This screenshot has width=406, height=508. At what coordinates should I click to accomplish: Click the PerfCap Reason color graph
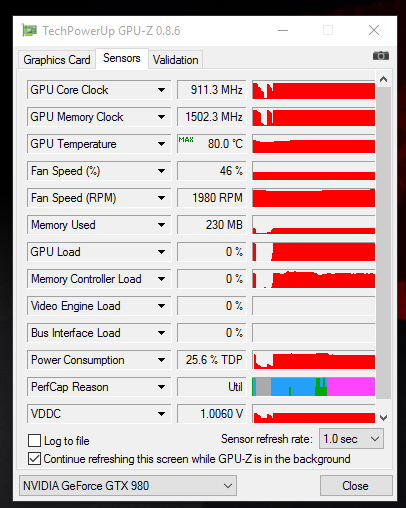313,387
